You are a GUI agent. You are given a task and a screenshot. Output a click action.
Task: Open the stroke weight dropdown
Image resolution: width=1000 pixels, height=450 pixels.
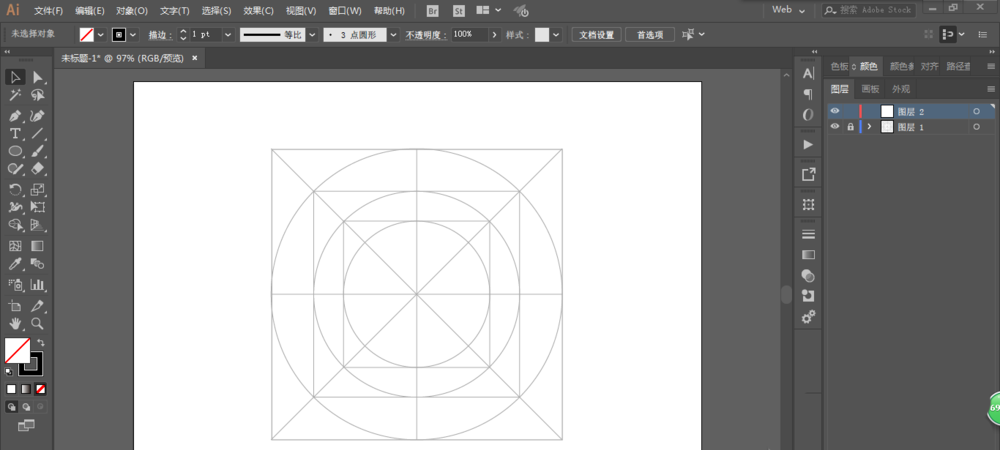tap(227, 34)
